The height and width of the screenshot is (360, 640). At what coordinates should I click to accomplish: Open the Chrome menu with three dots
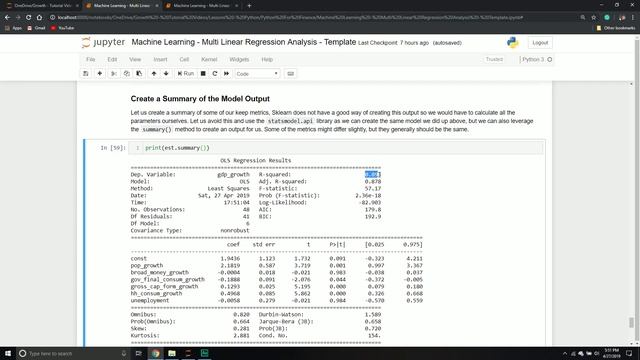tap(633, 18)
